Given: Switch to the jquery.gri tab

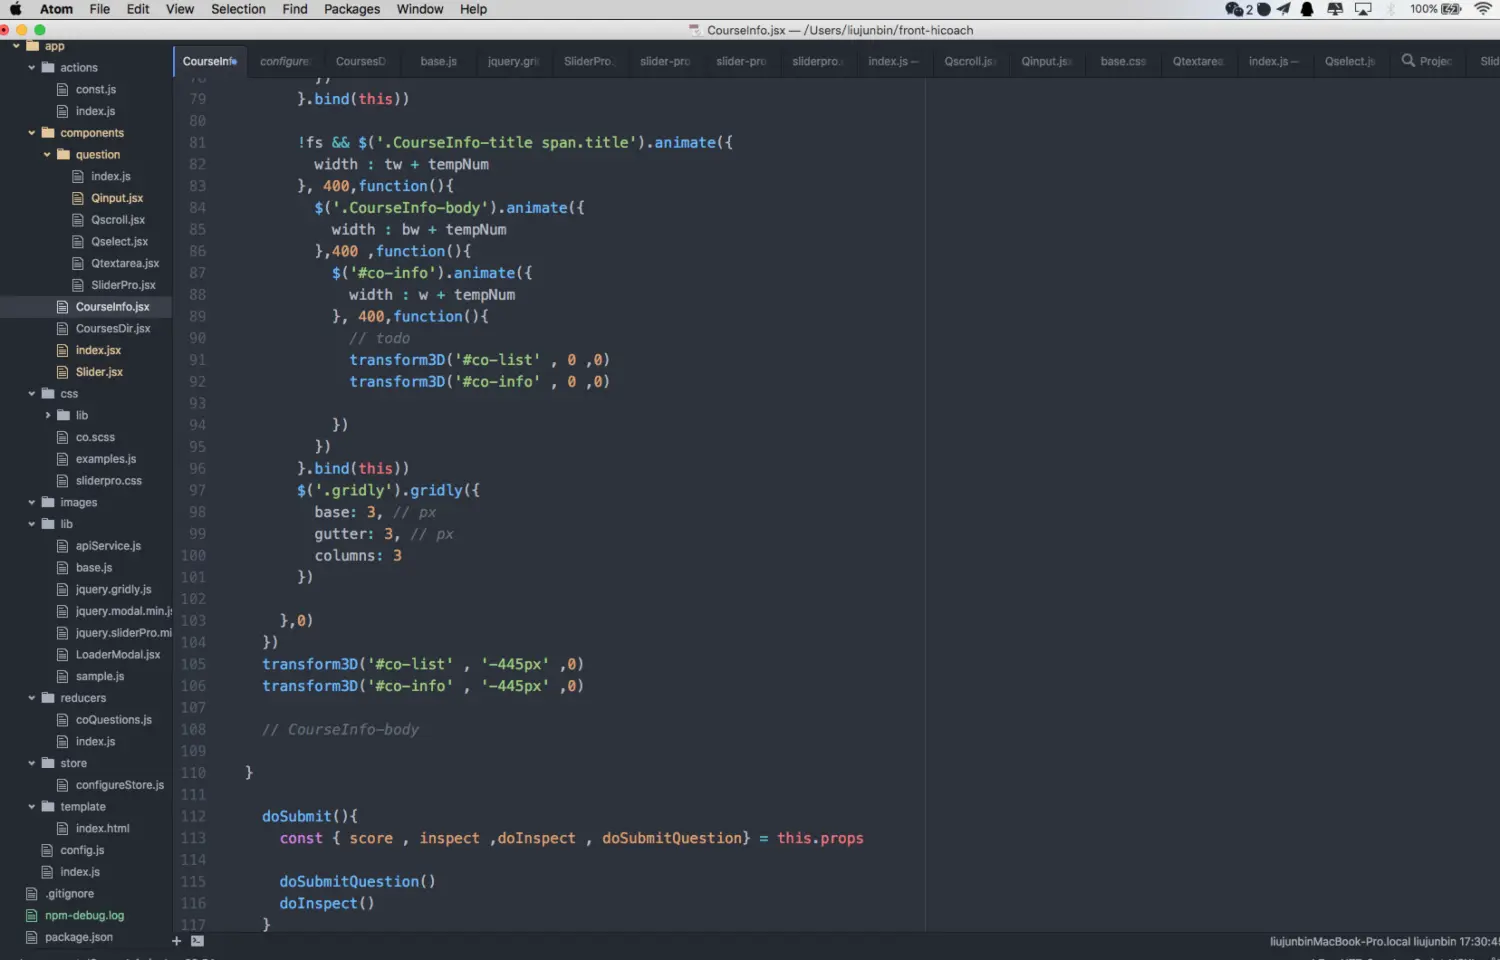Looking at the screenshot, I should click(513, 61).
